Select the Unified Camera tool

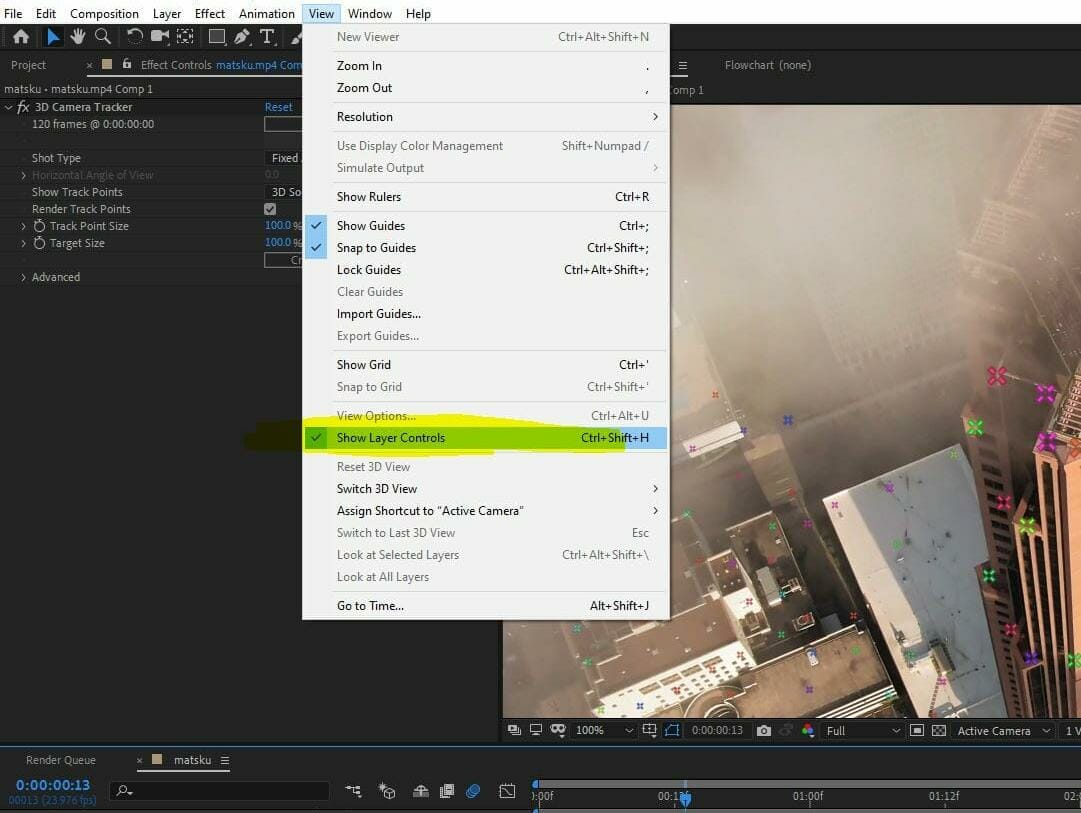click(x=160, y=37)
